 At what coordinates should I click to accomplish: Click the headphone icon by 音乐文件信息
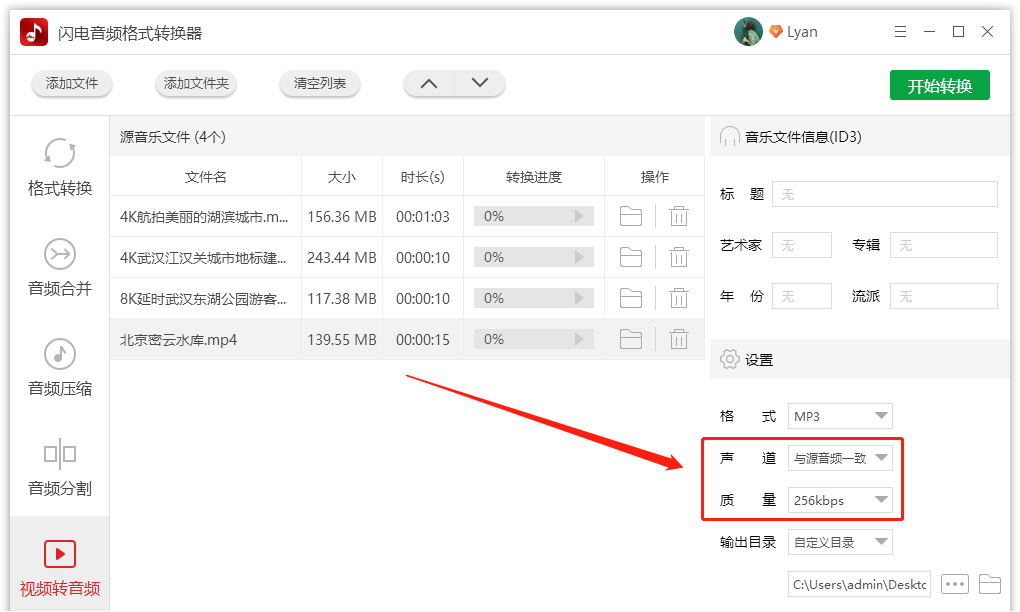click(729, 137)
